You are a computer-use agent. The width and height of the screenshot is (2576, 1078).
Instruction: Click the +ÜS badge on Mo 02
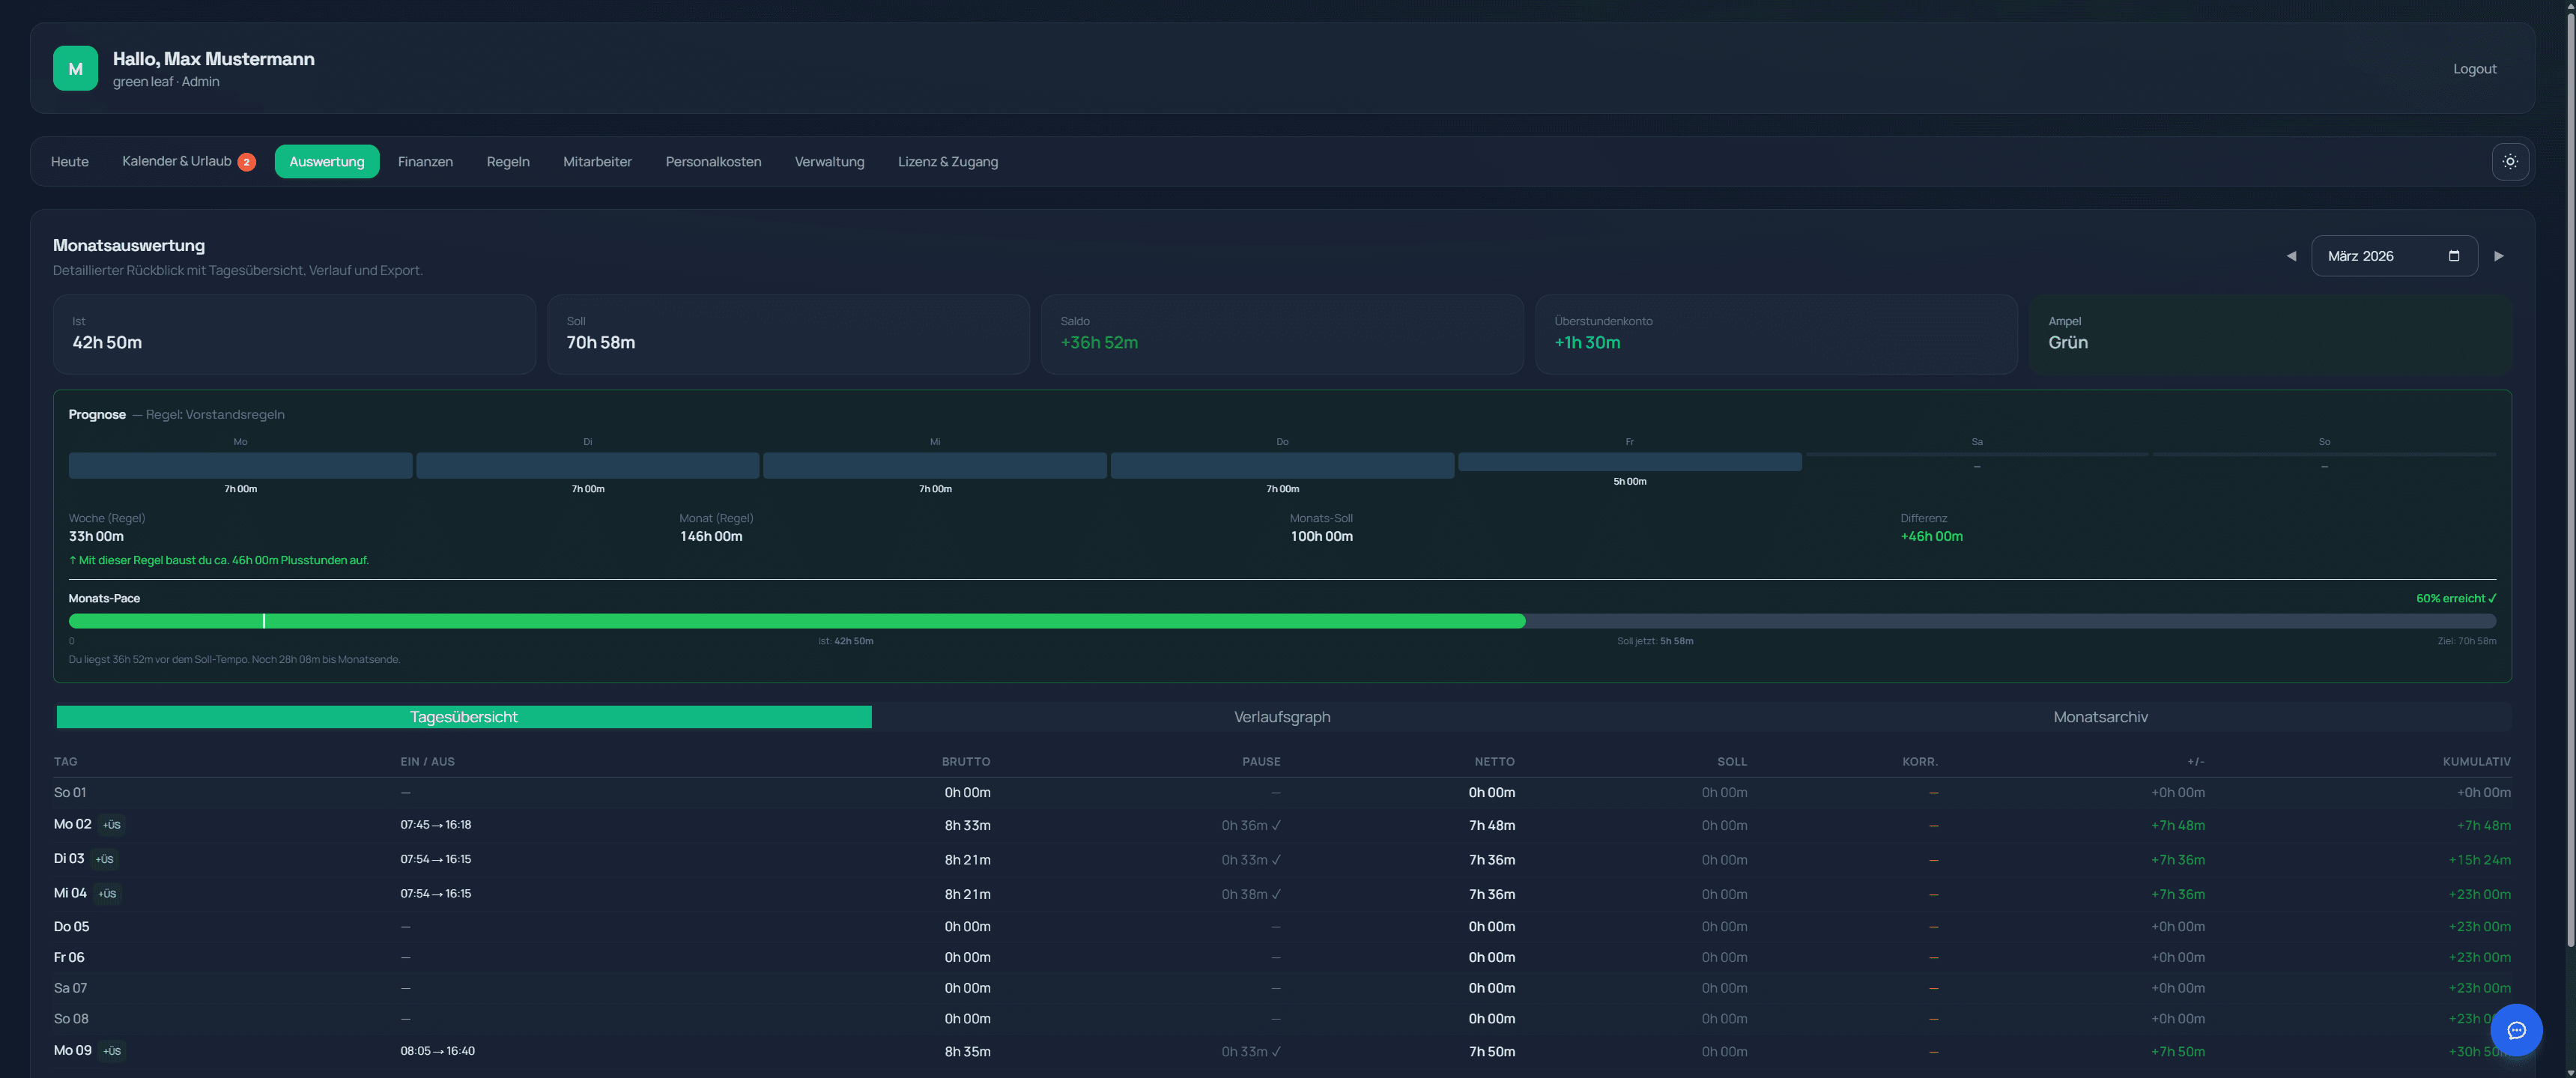click(x=111, y=825)
